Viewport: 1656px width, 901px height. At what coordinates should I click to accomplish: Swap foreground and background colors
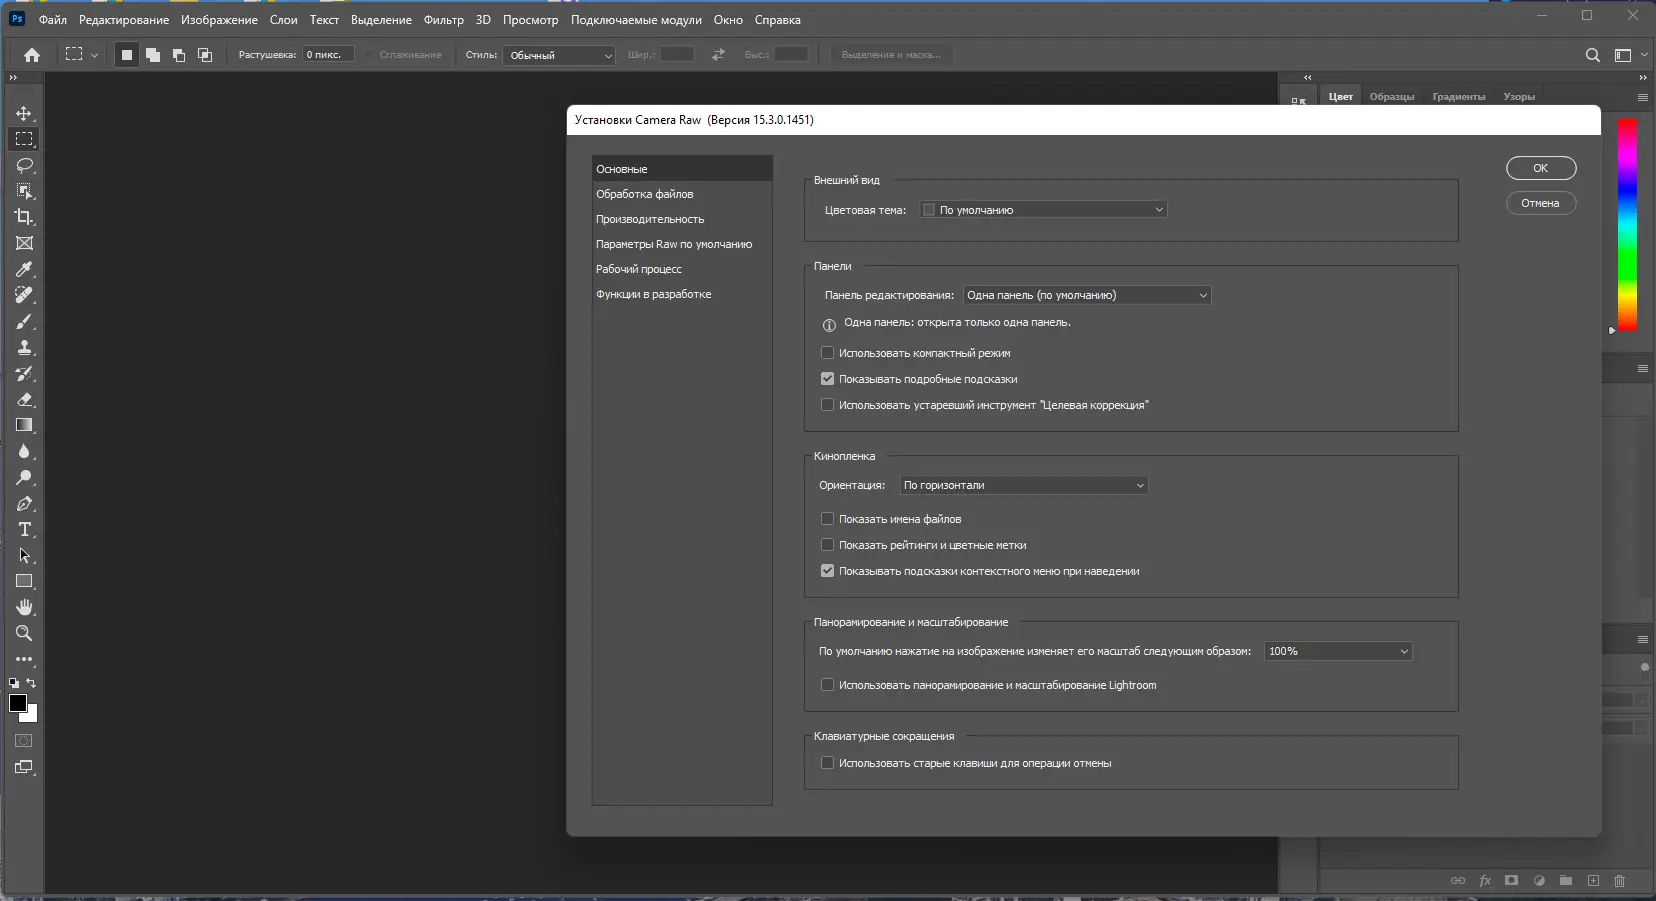(31, 683)
